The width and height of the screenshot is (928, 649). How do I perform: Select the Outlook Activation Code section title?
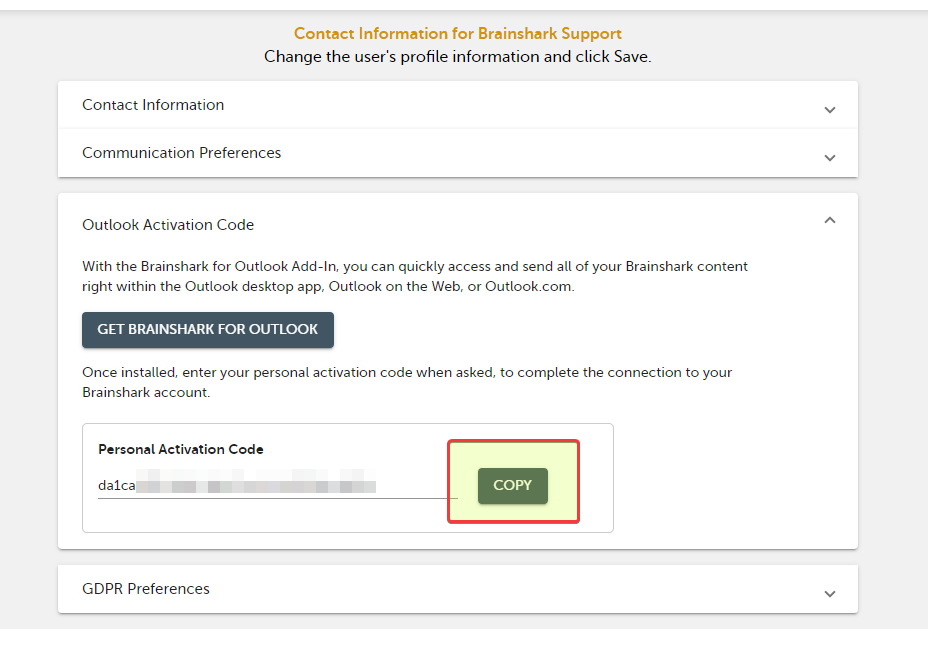point(168,225)
